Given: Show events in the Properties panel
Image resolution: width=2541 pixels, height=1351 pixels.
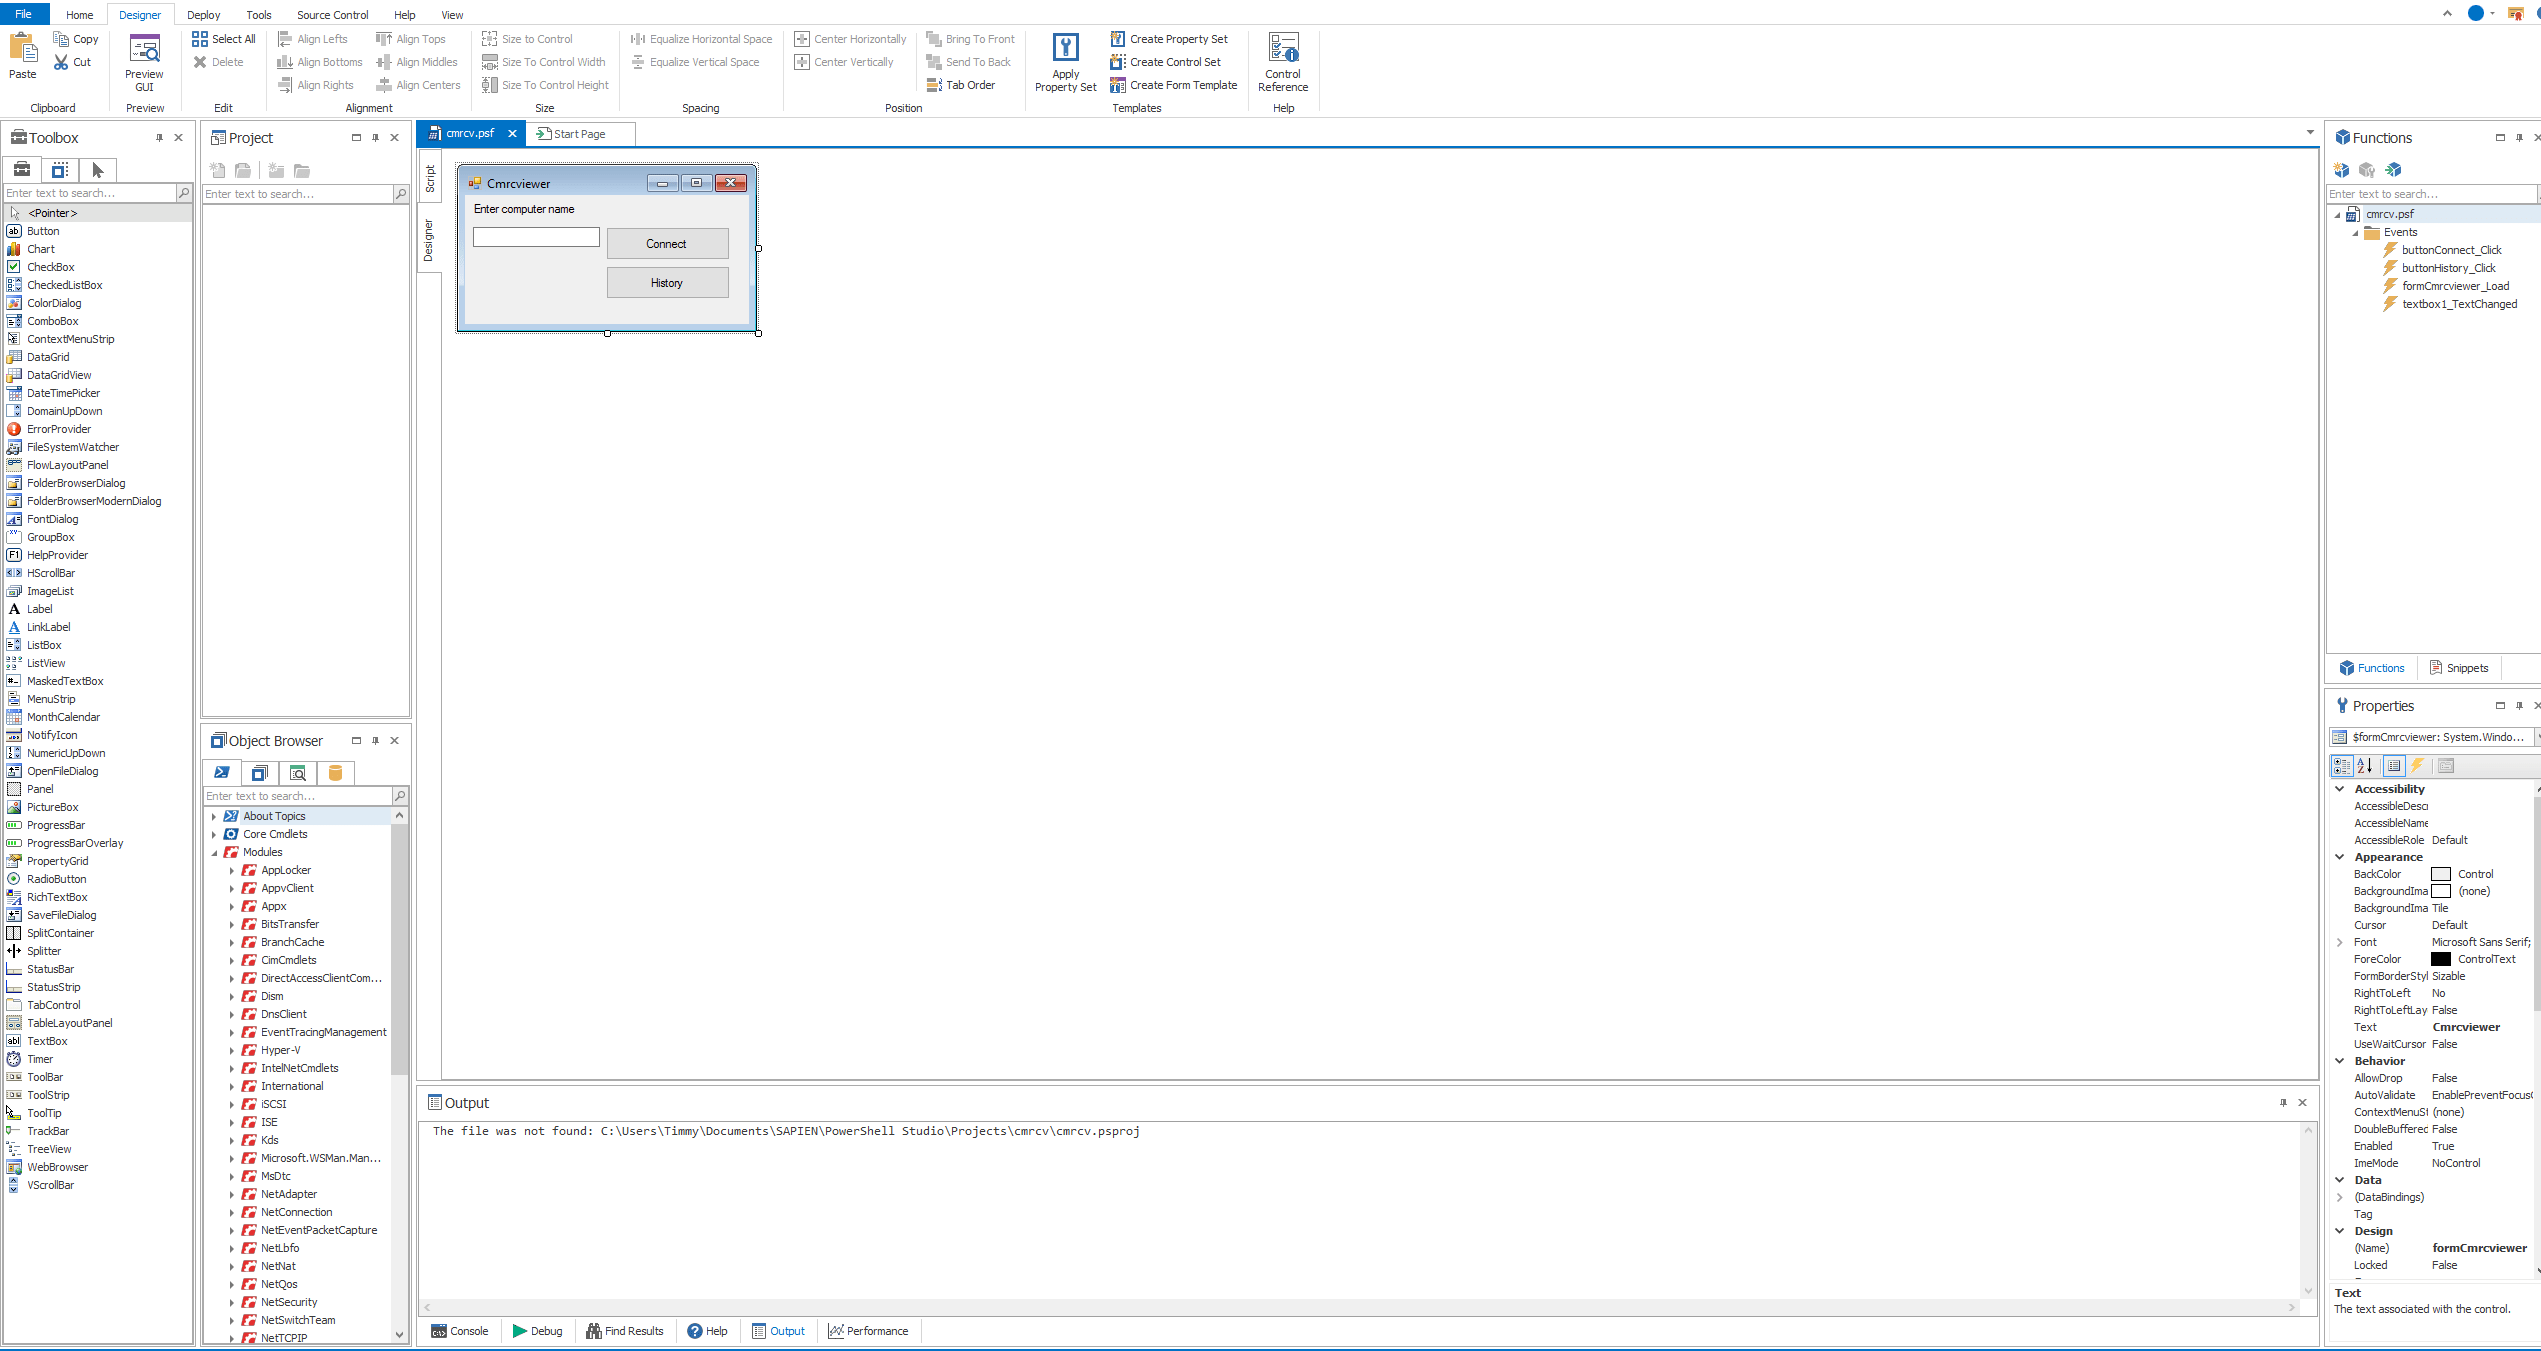Looking at the screenshot, I should (x=2418, y=765).
